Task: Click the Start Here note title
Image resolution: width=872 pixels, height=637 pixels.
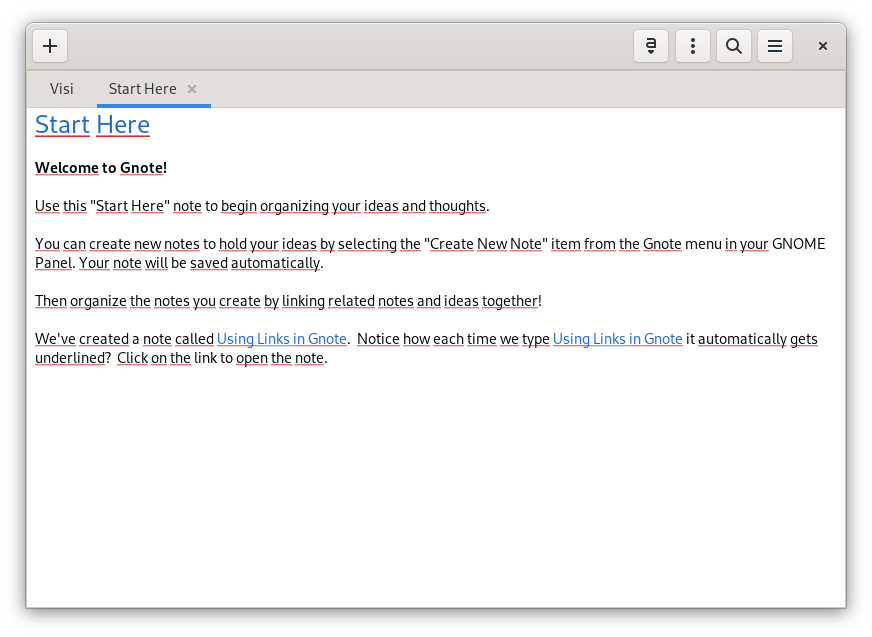Action: click(x=92, y=125)
